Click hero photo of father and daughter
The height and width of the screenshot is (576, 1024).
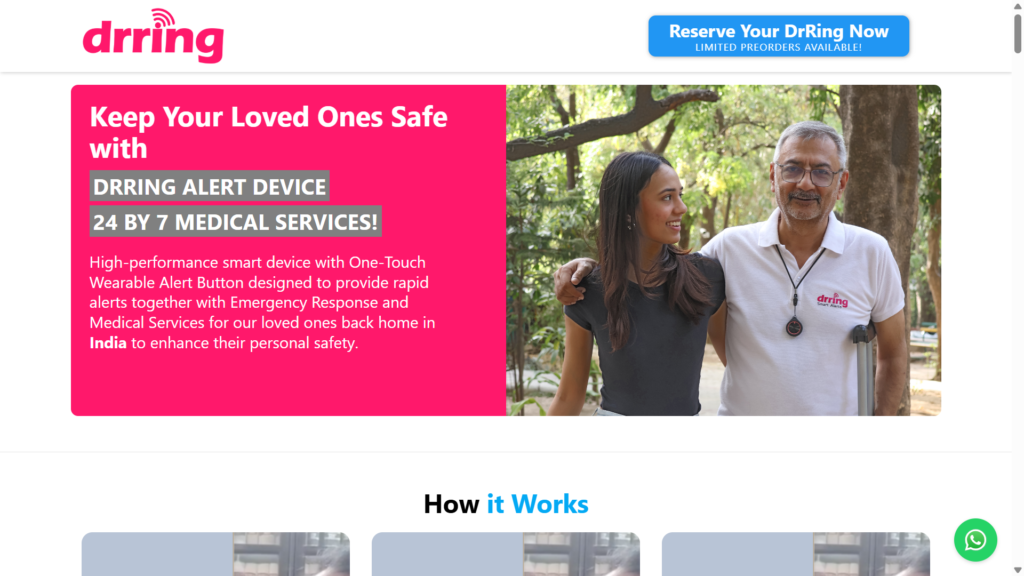pos(724,250)
